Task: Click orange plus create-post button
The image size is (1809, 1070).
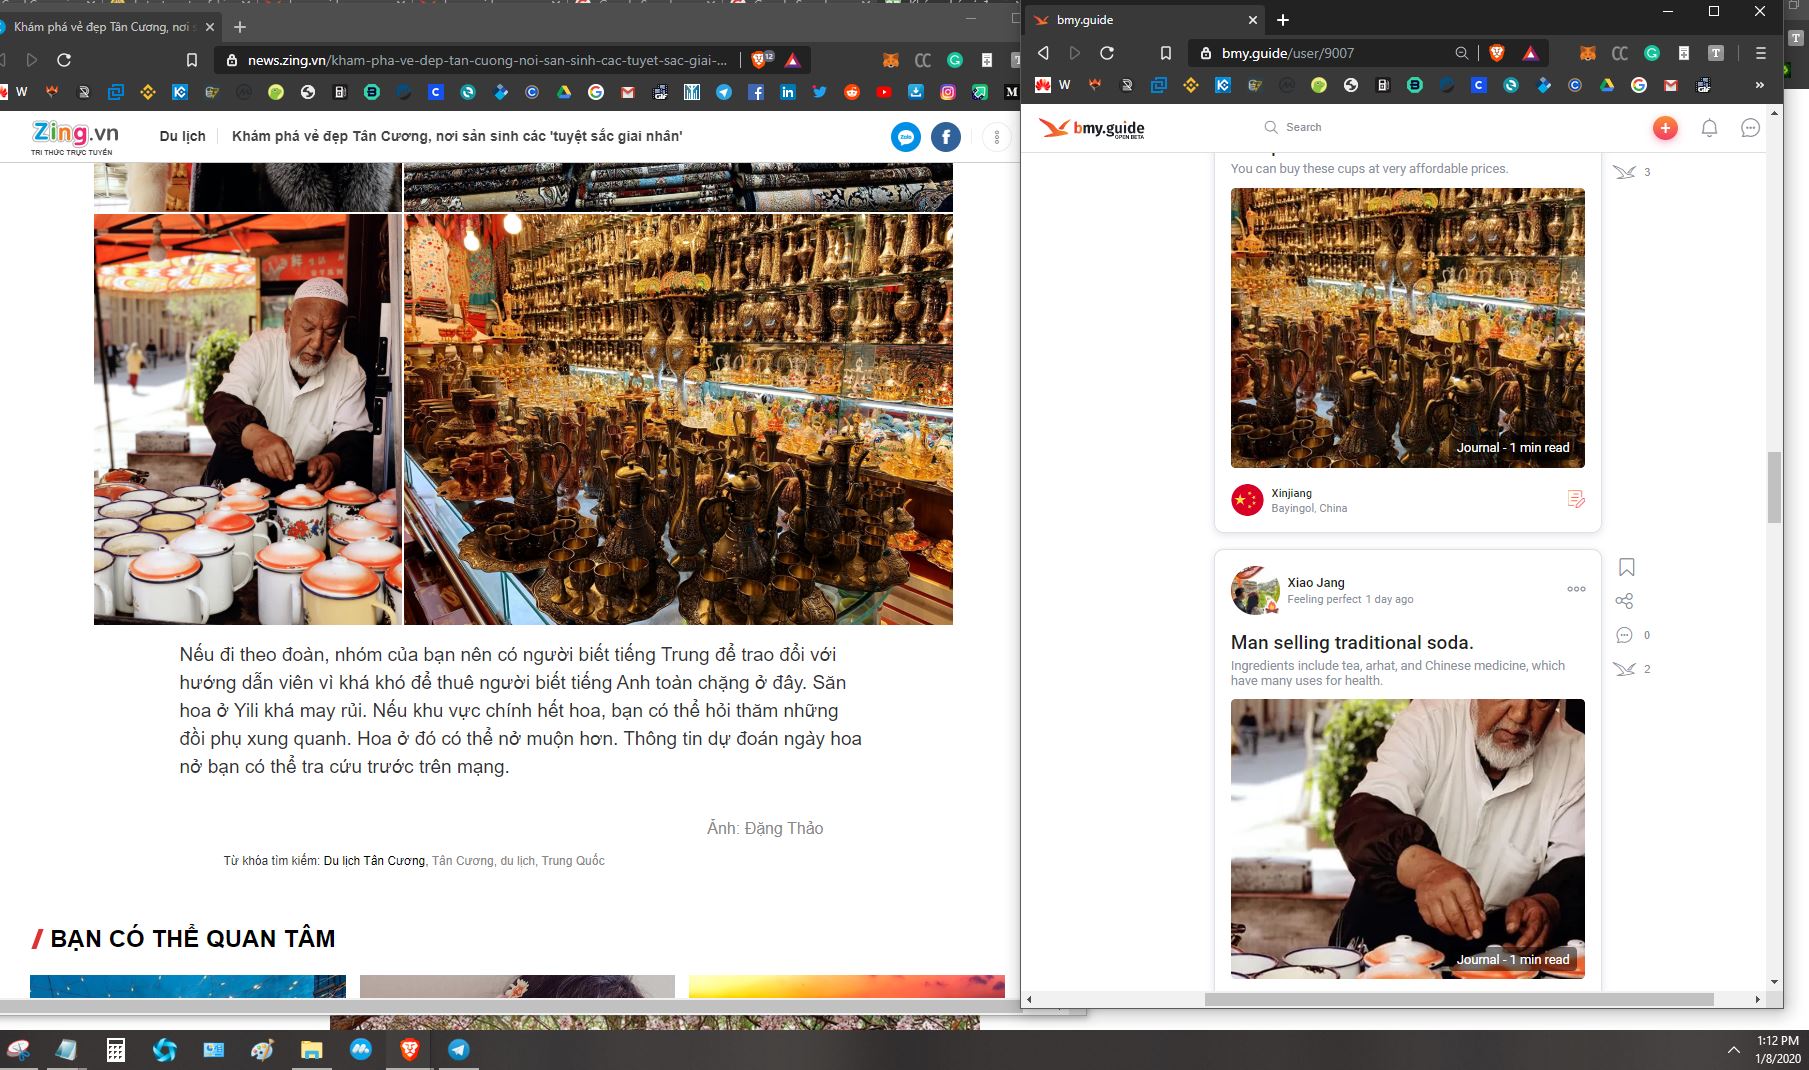Action: 1665,128
